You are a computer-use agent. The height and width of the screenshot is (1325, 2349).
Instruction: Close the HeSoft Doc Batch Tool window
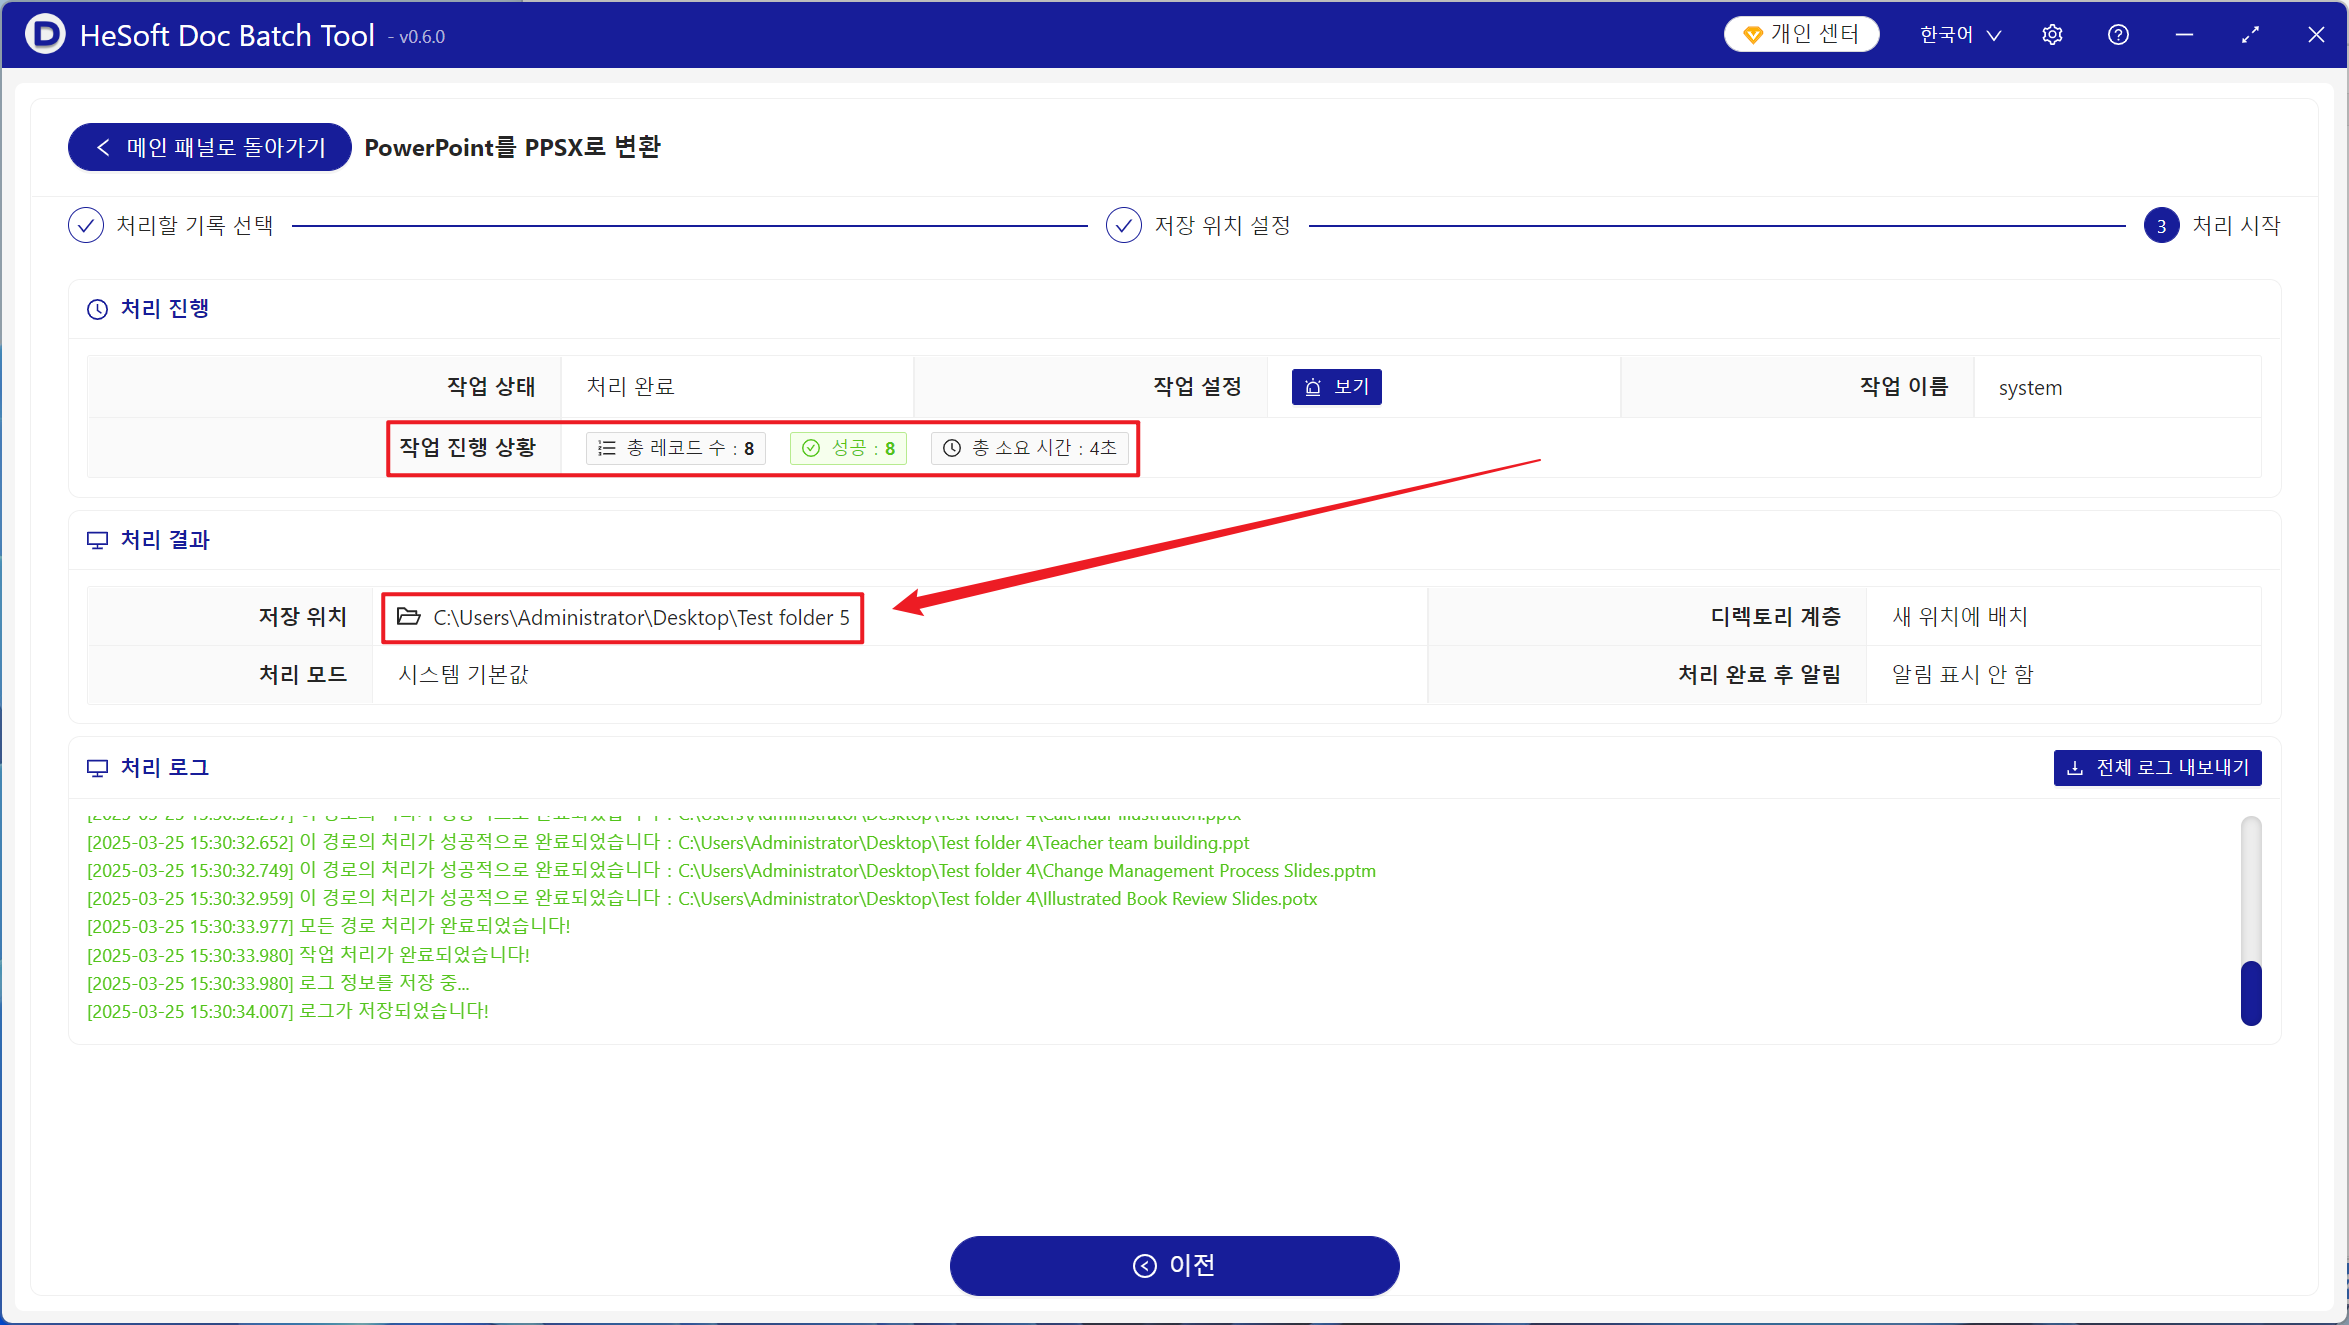(x=2316, y=35)
